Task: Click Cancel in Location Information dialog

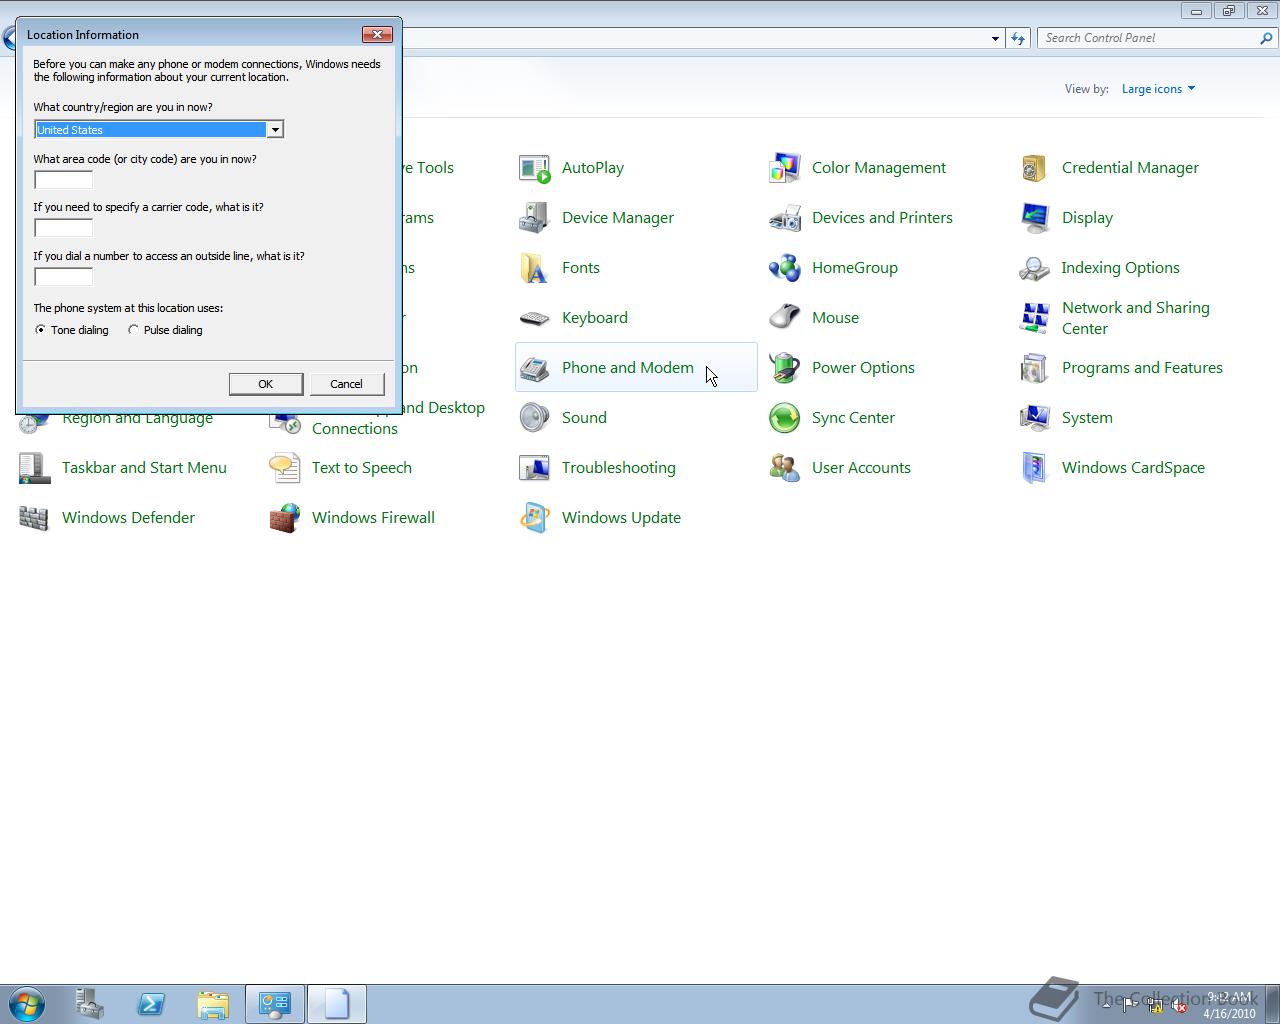Action: click(x=347, y=384)
